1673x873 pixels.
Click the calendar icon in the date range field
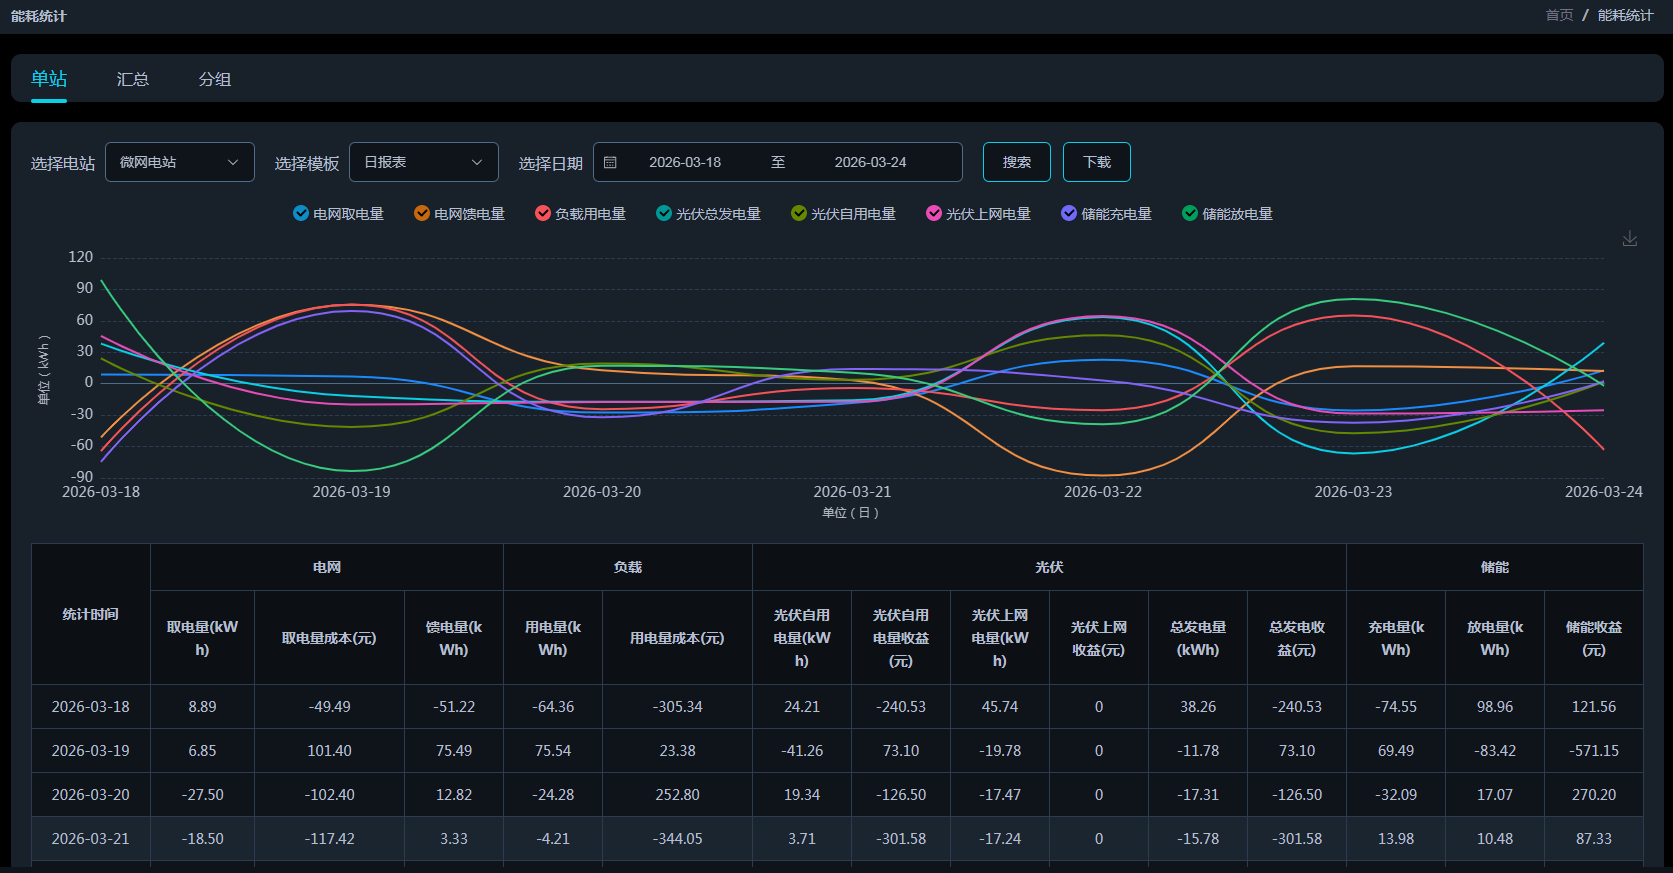[x=610, y=162]
